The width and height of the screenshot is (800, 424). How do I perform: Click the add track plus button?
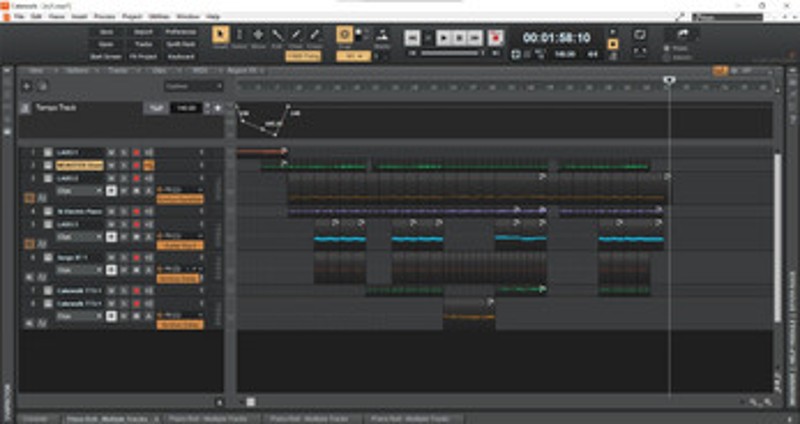[27, 86]
